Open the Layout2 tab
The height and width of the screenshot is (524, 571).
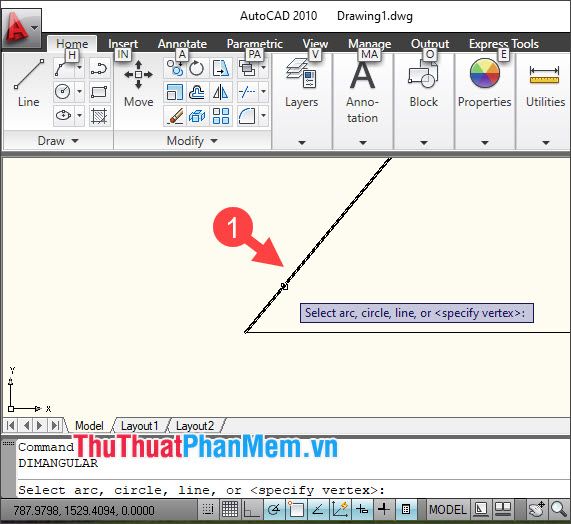(x=195, y=426)
